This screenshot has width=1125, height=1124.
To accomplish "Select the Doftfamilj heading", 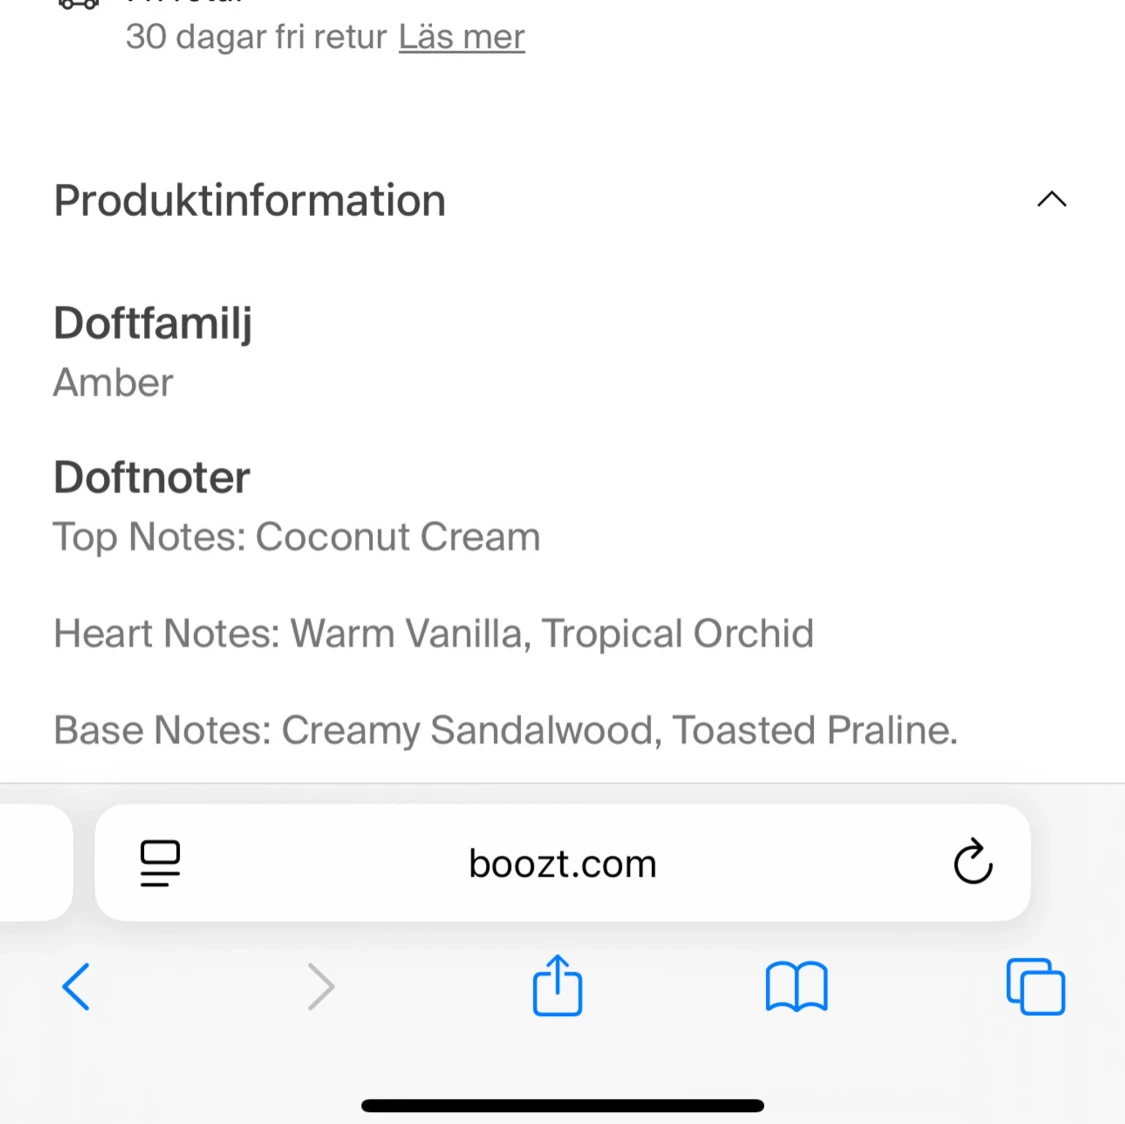I will pos(153,323).
